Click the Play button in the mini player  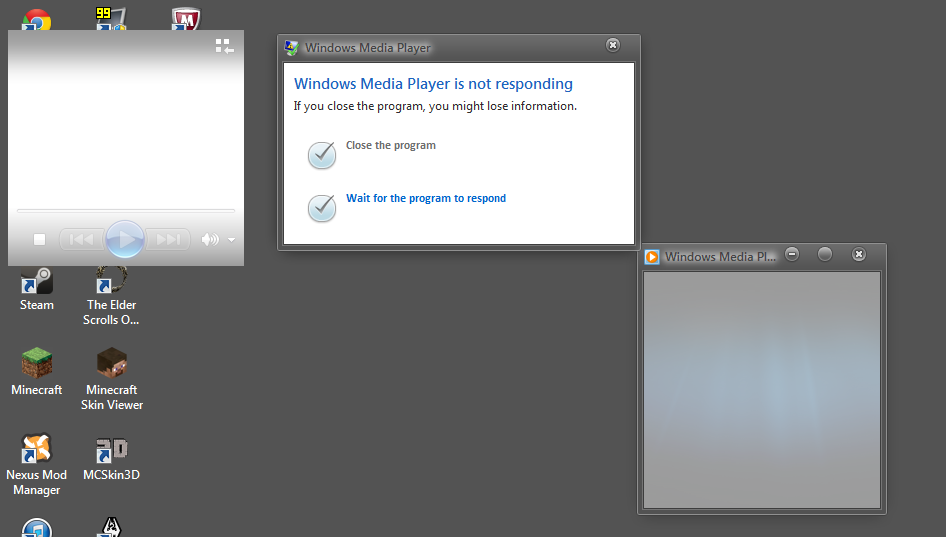tap(125, 240)
